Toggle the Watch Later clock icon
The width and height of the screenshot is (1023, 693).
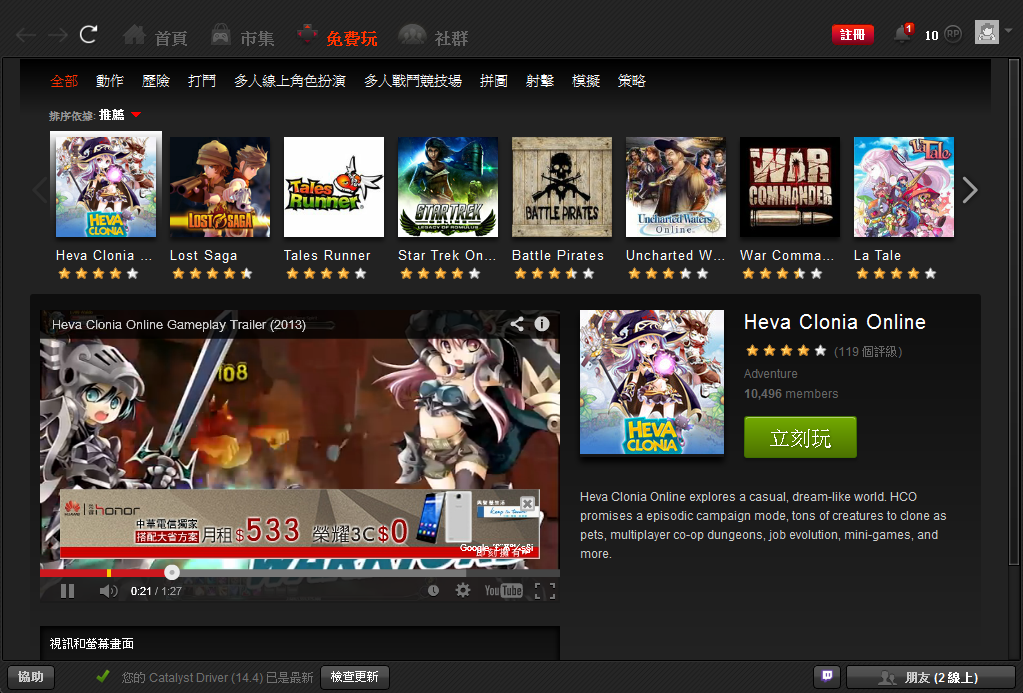[x=433, y=591]
